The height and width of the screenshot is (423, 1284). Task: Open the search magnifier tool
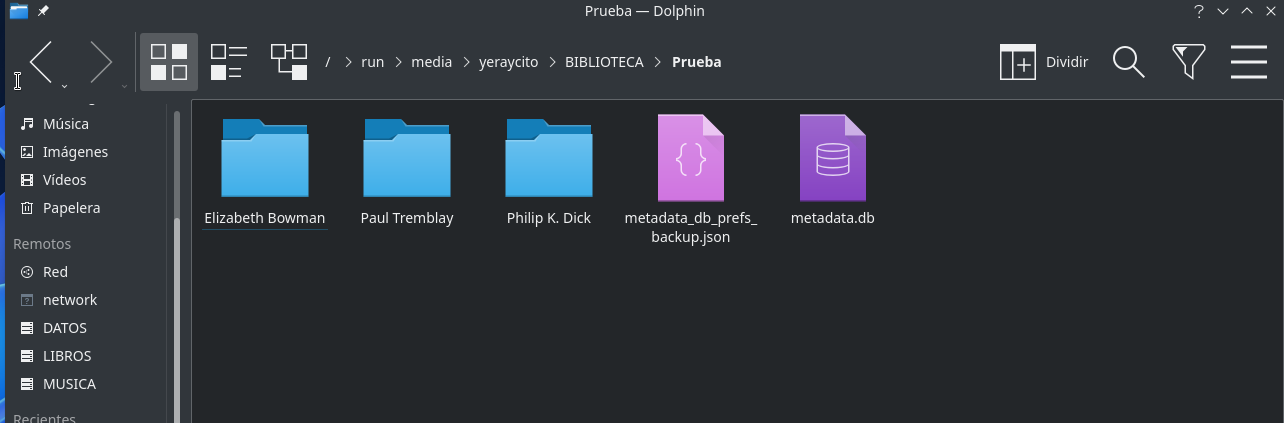1128,62
